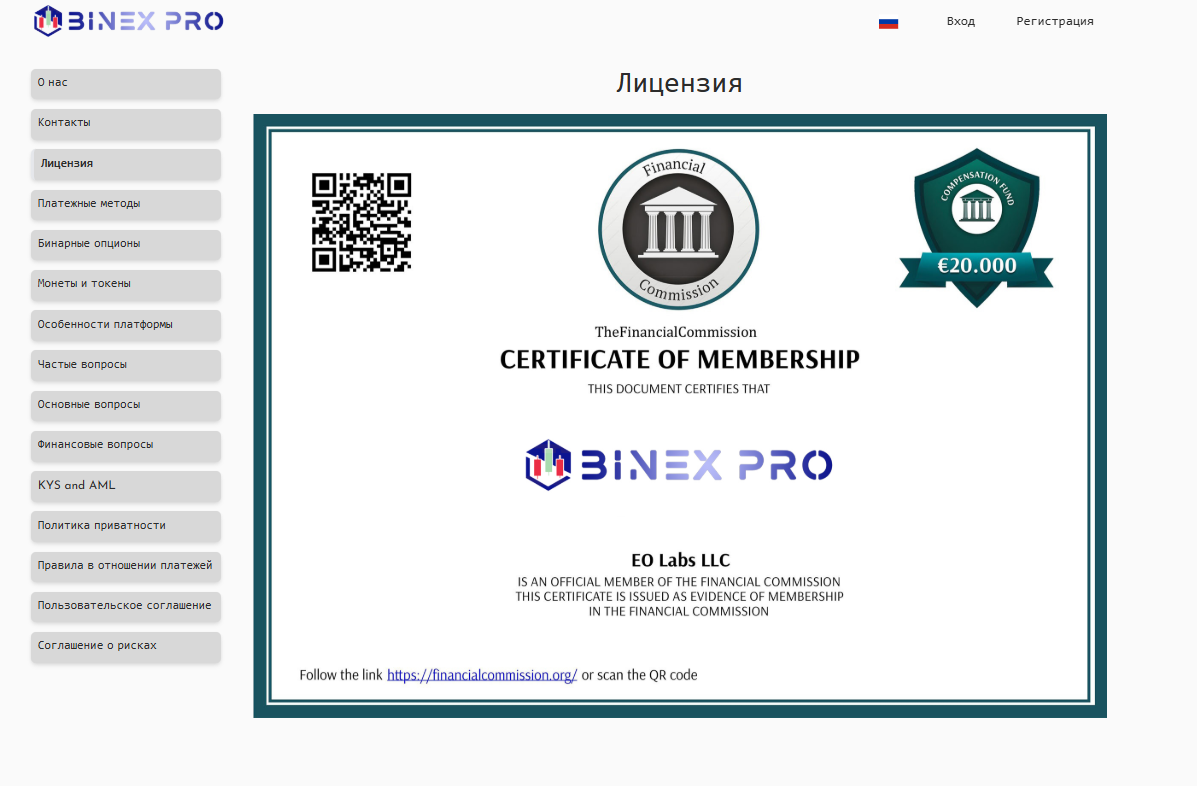Open Особенности платформы page

(126, 325)
